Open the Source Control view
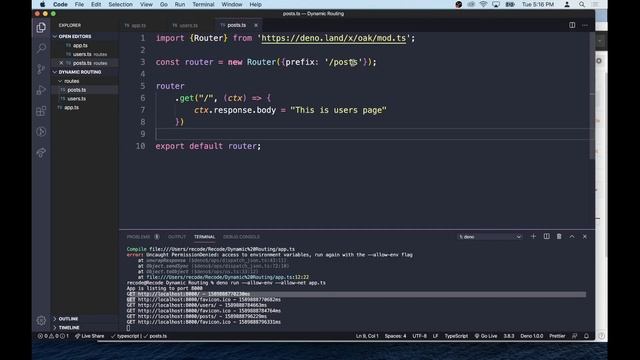The image size is (640, 360). point(41,69)
